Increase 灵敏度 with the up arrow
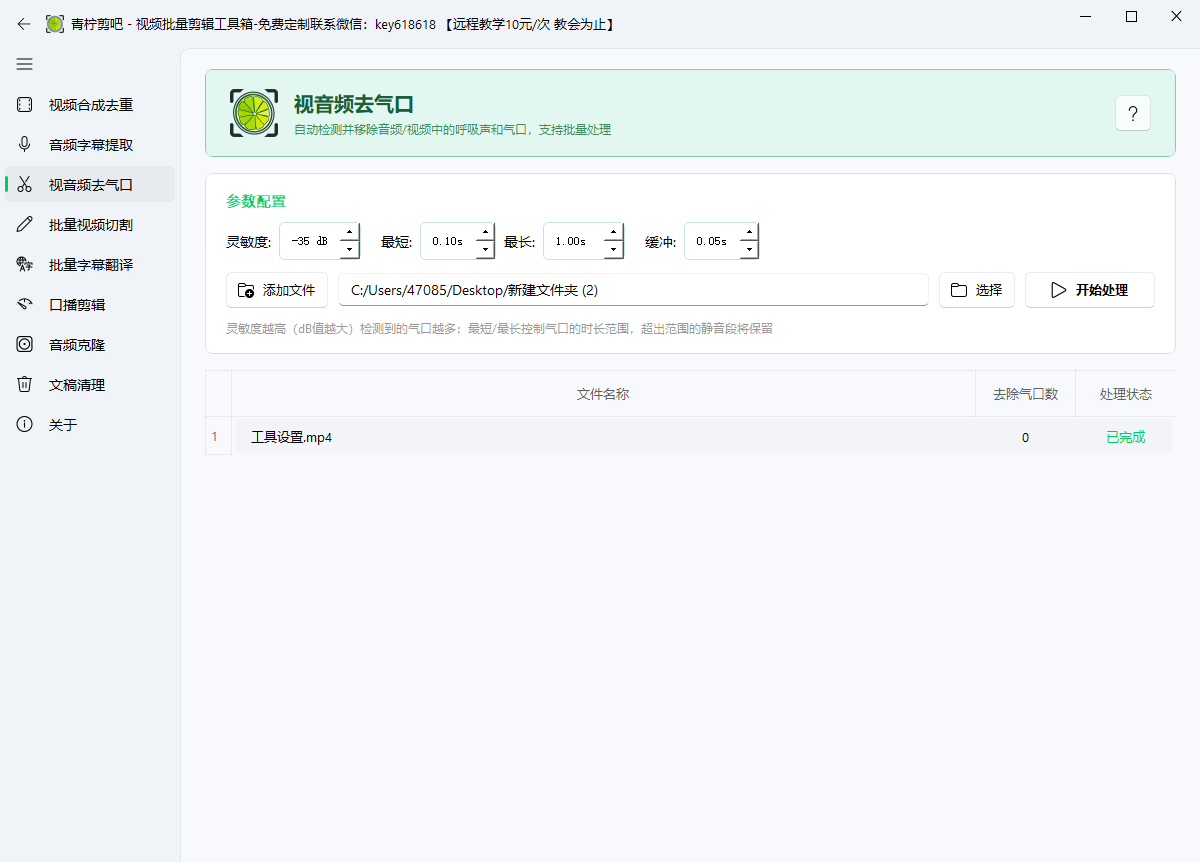1200x862 pixels. tap(349, 233)
